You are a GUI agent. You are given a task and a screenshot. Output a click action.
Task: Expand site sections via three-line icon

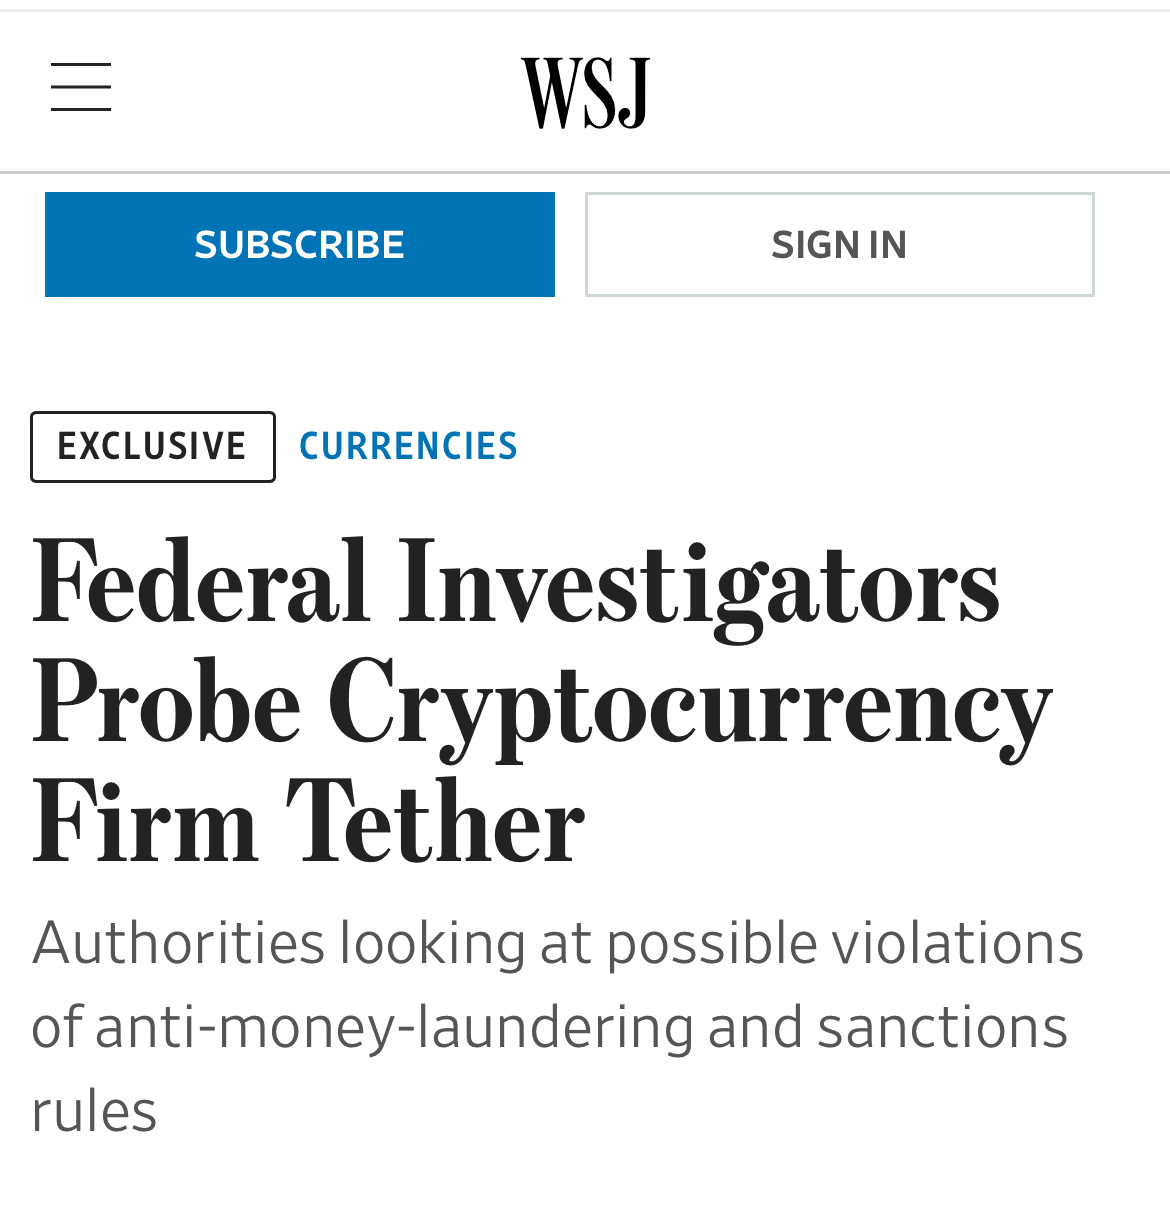[81, 87]
